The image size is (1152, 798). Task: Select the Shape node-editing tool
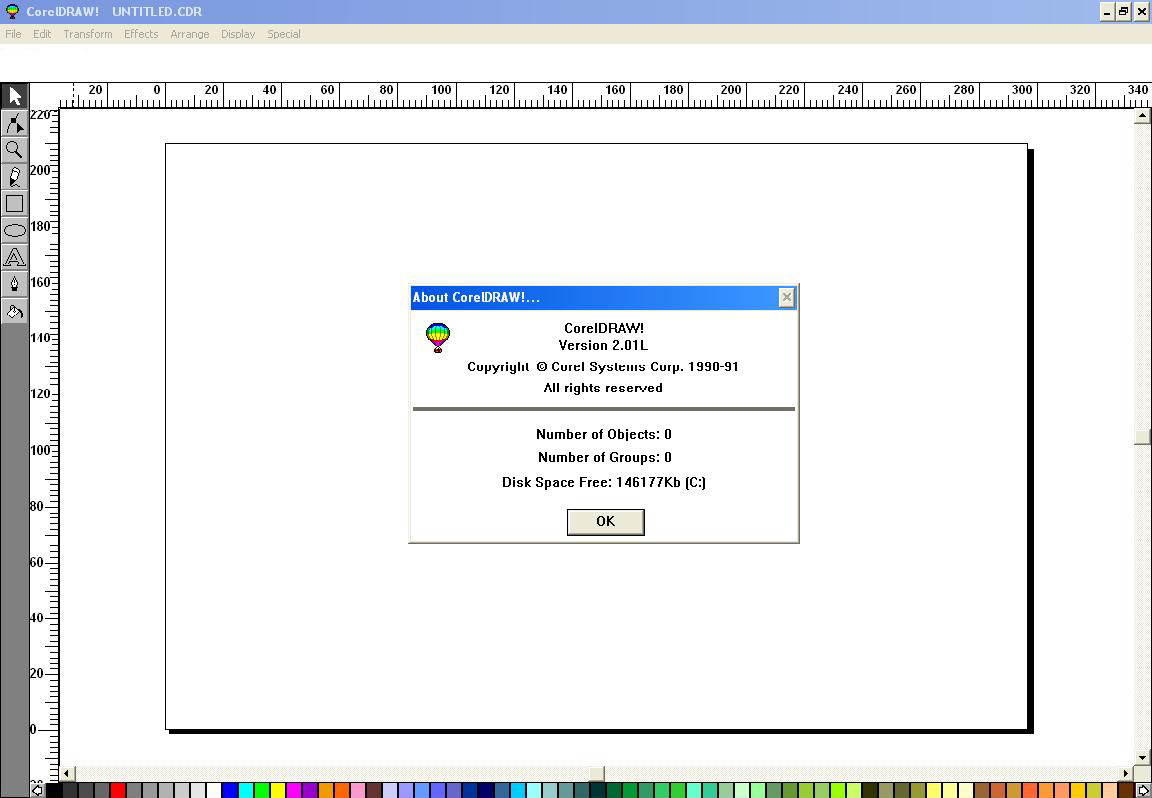click(14, 123)
